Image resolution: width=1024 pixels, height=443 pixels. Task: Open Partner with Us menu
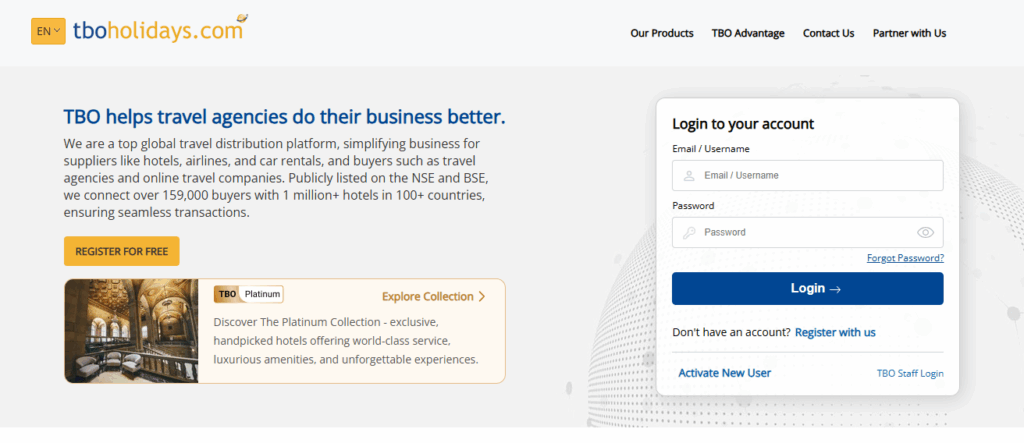[909, 33]
